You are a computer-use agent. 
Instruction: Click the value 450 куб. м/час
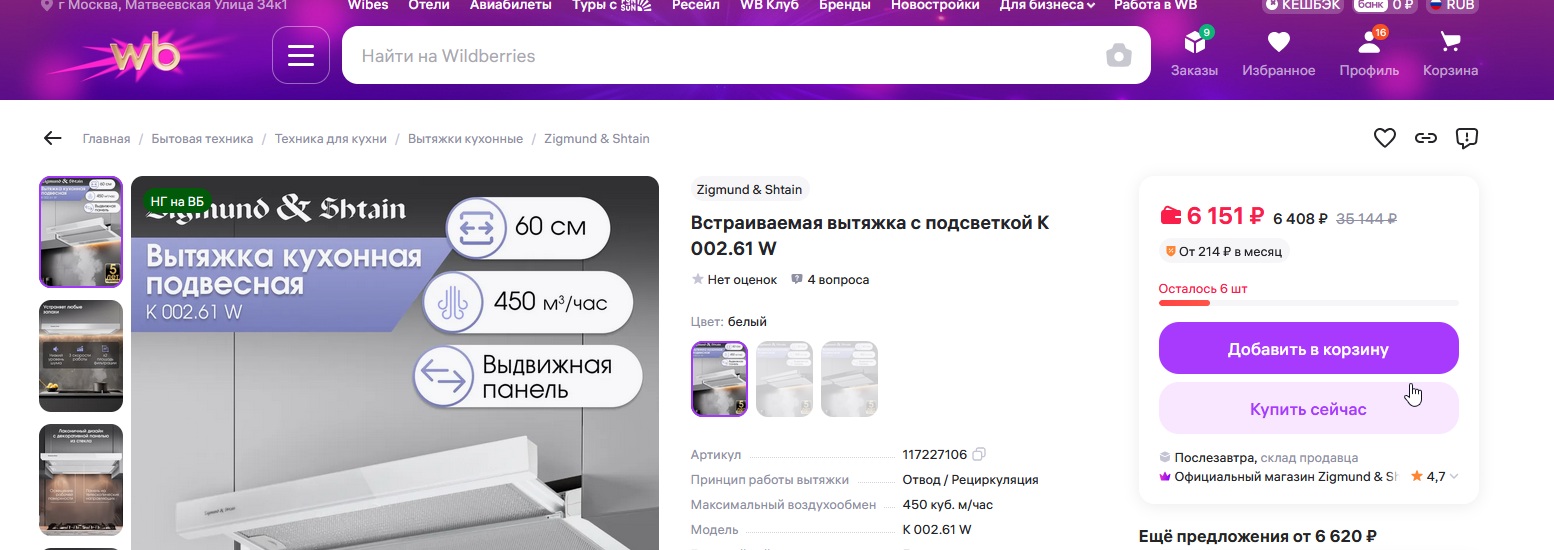point(947,505)
